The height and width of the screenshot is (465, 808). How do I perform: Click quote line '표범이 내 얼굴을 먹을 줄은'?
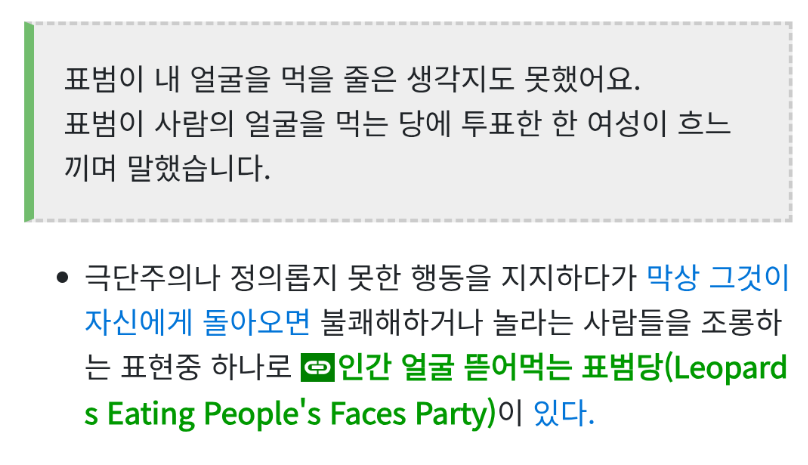coord(230,79)
